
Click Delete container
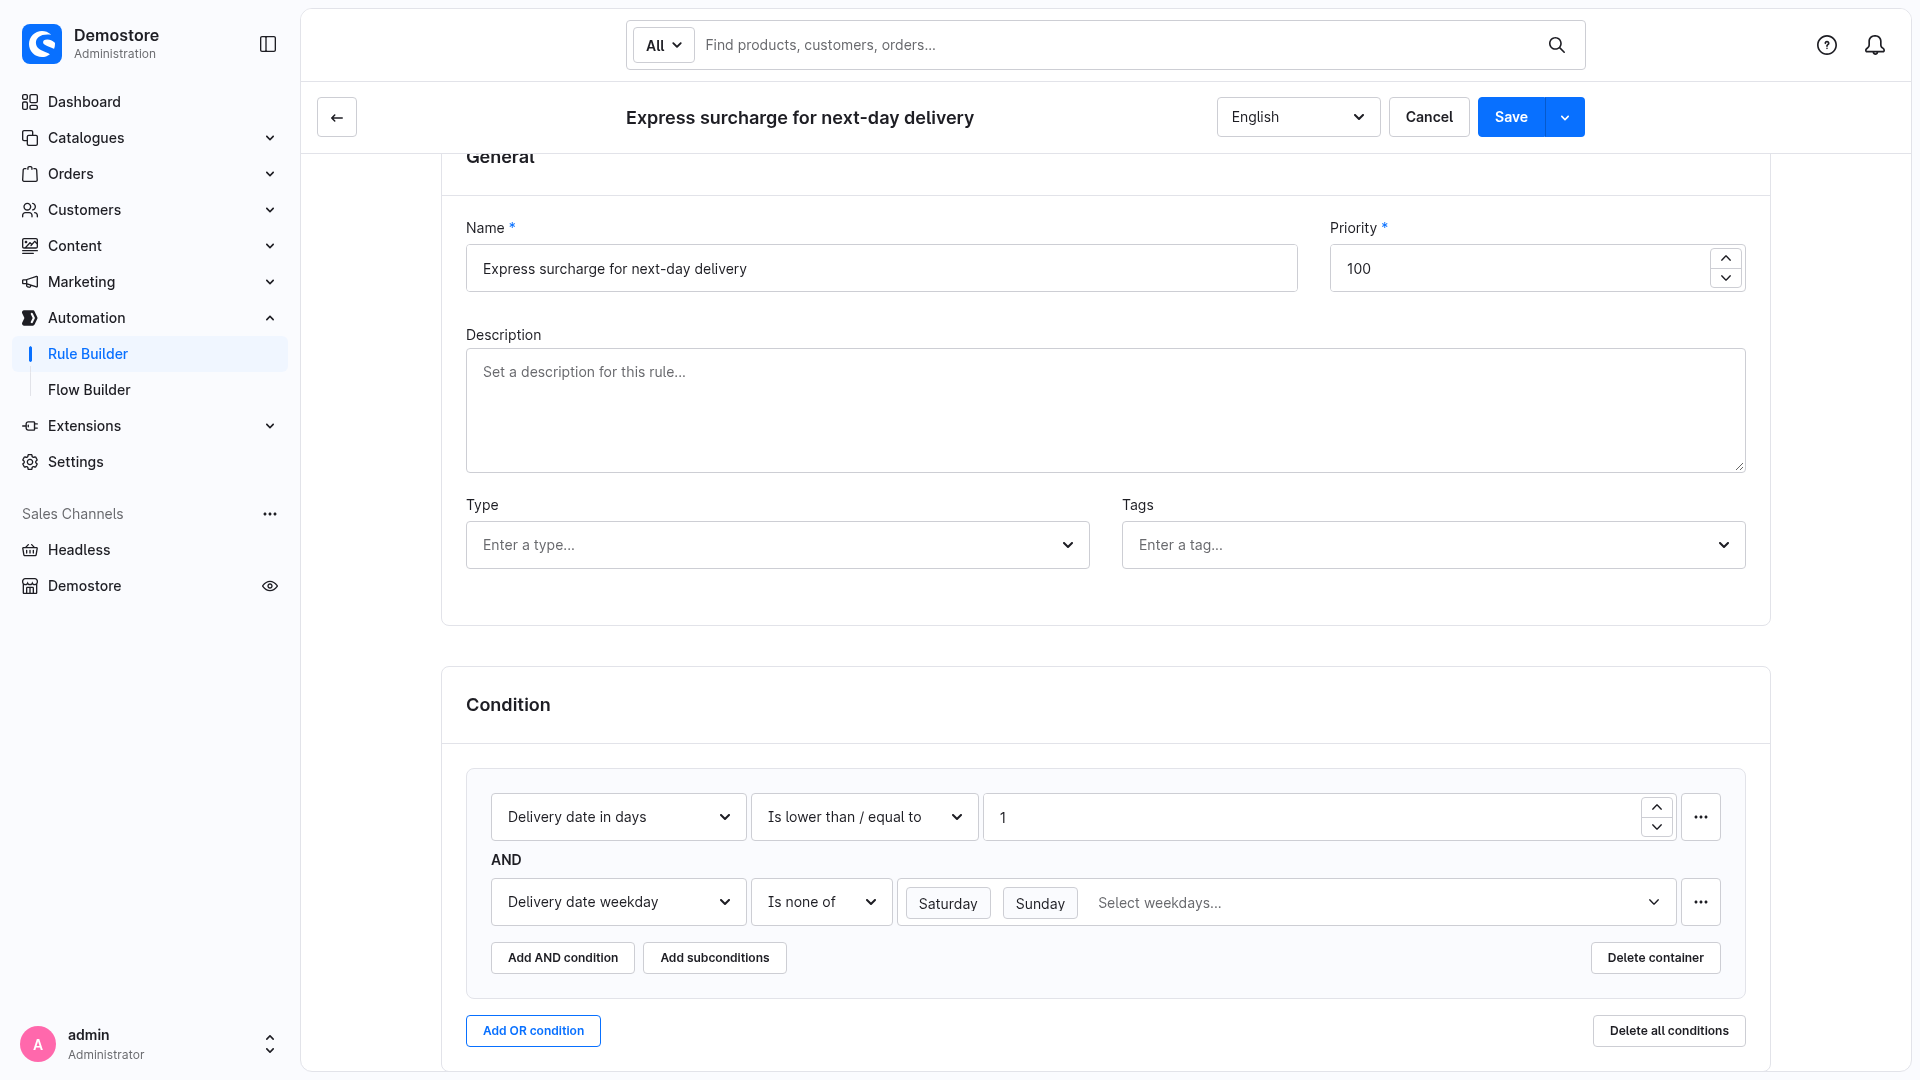coord(1656,958)
